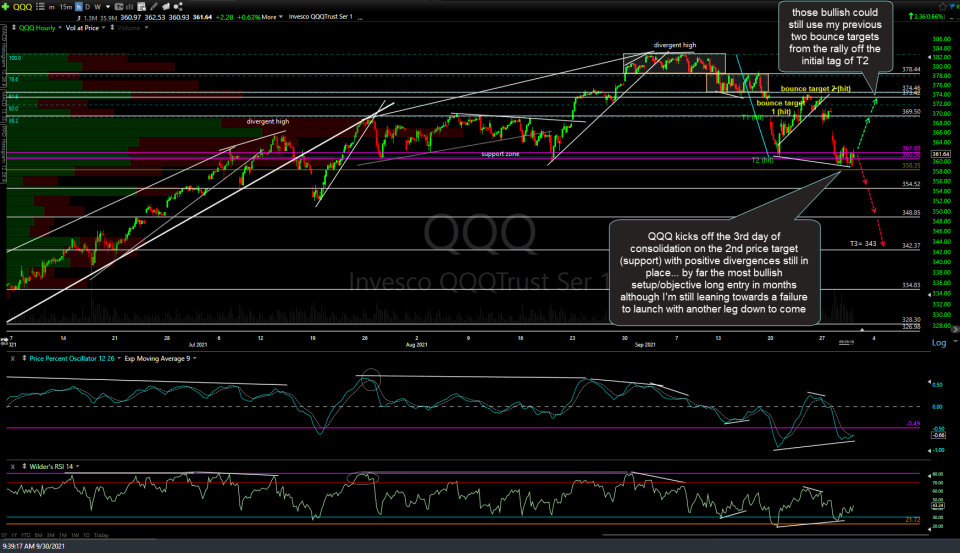Click the right chevron scroll arrow

[954, 329]
